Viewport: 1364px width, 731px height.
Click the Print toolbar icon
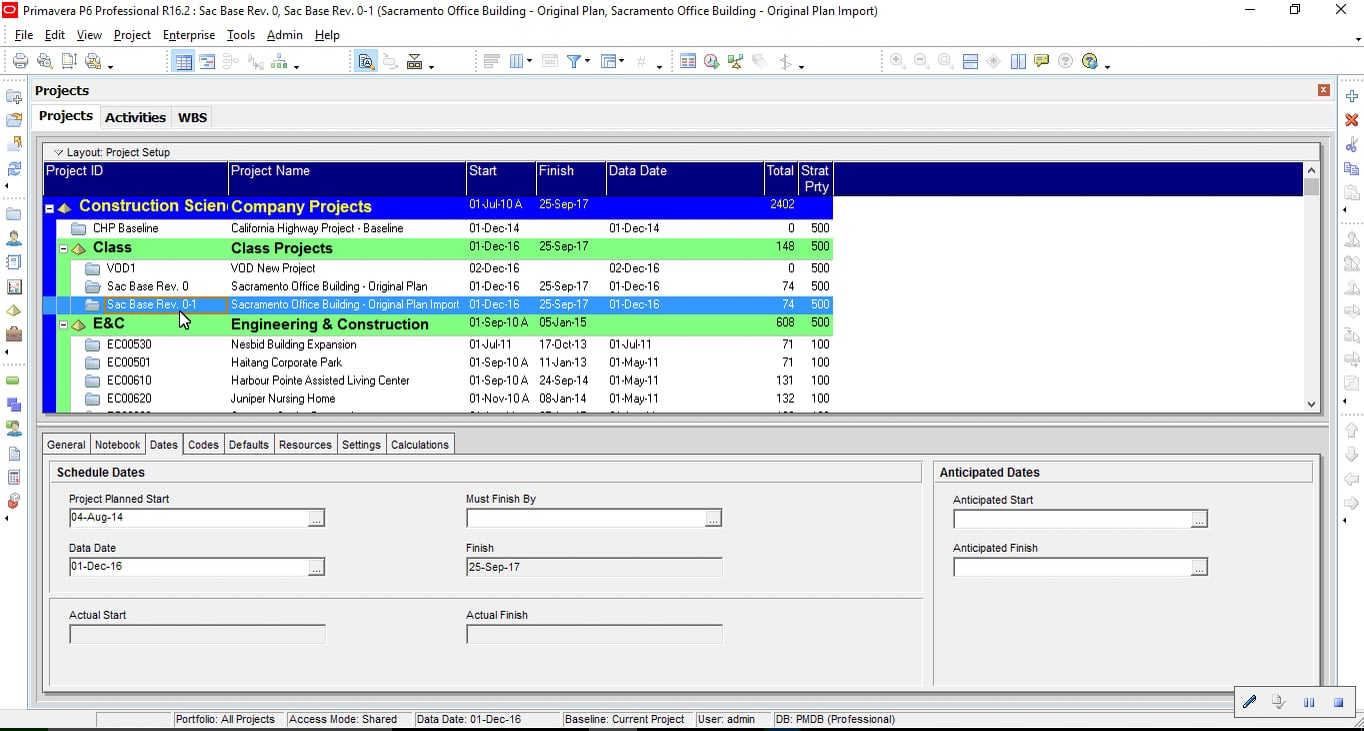click(x=20, y=61)
